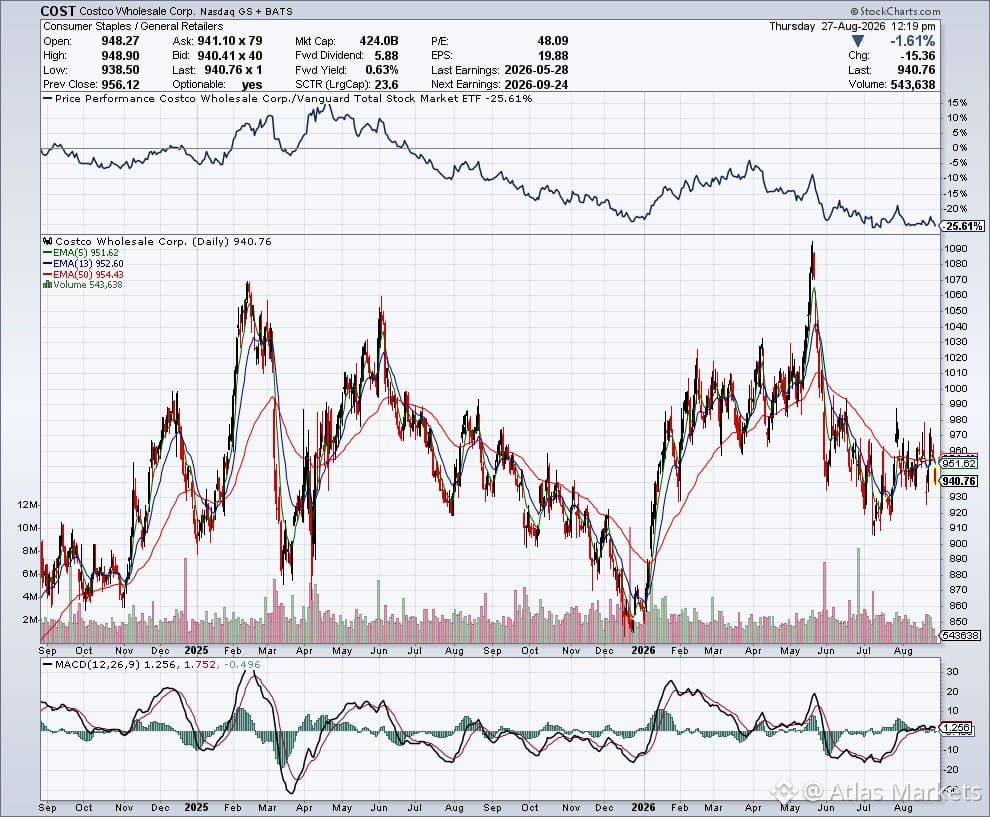Click the EMA(13) 952.60 legend entry
The width and height of the screenshot is (990, 817).
point(83,263)
